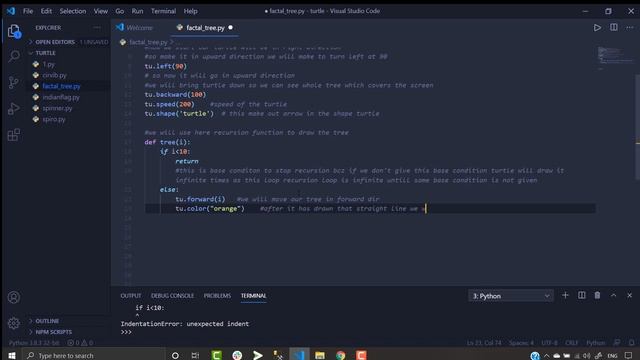Click the code minimap preview

[x=616, y=57]
